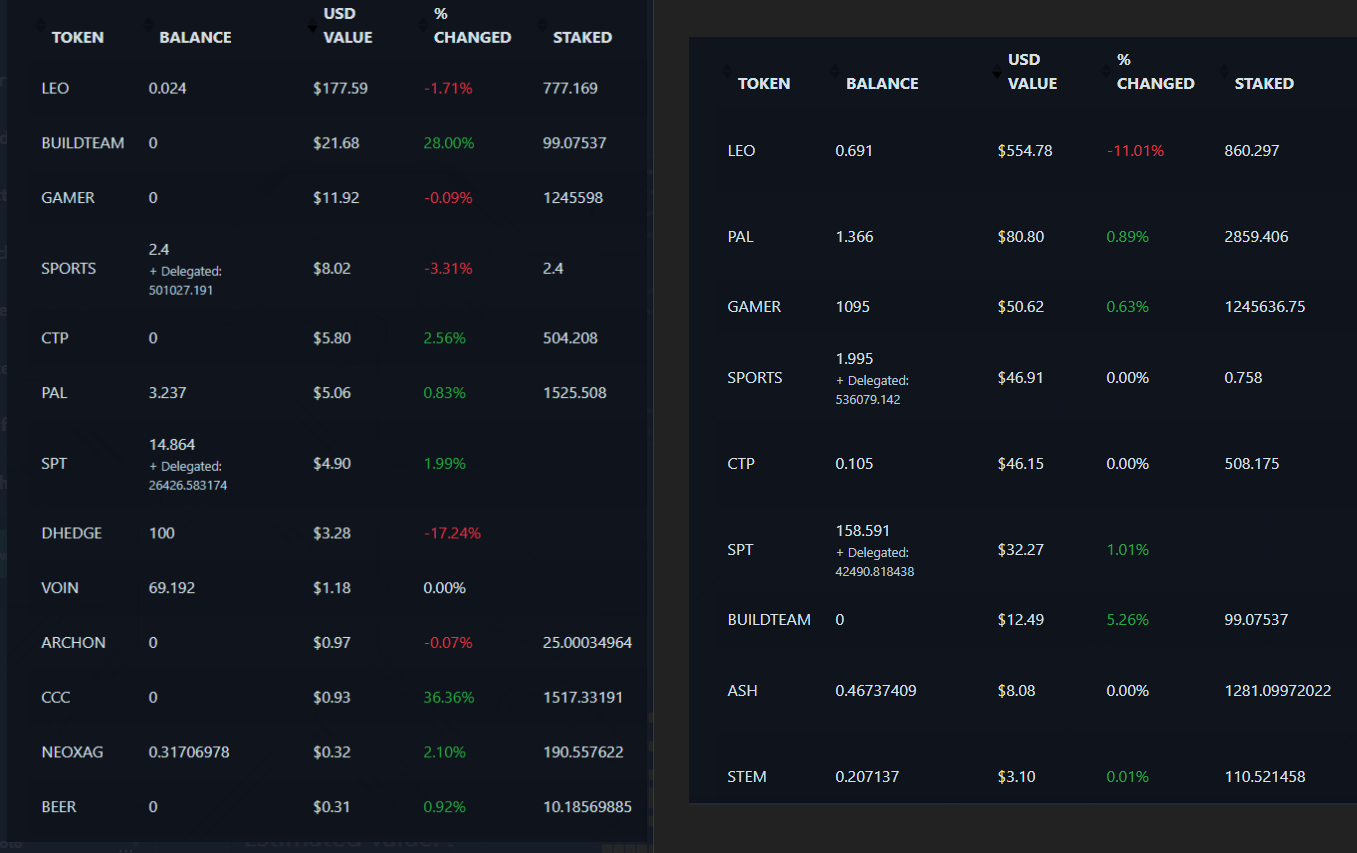
Task: Click the $177.59 USD value for LEO
Action: coord(340,88)
